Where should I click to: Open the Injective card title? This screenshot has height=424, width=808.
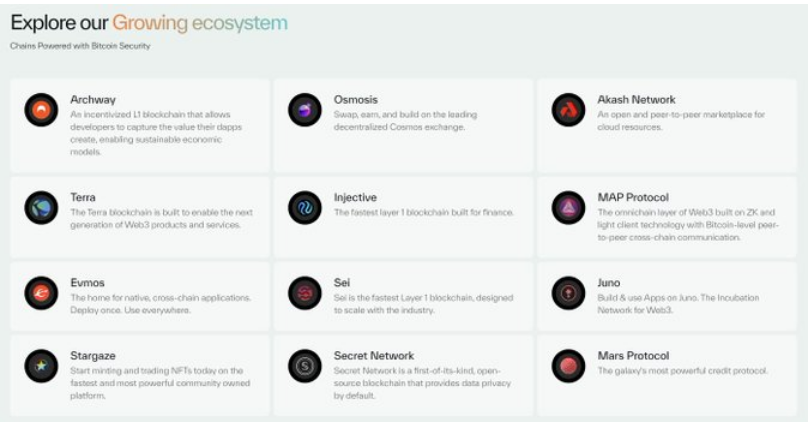pyautogui.click(x=355, y=197)
